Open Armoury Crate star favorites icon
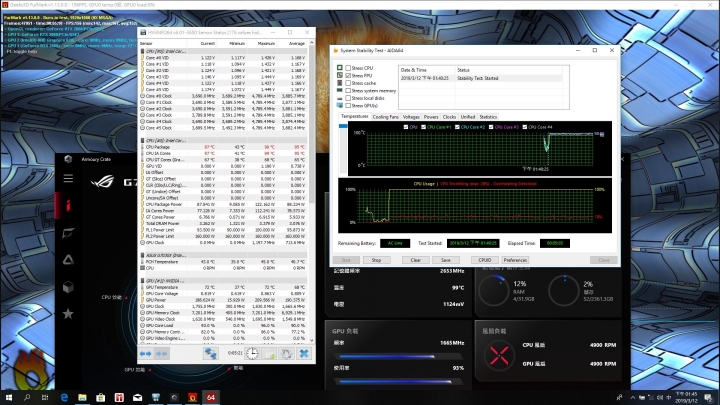The height and width of the screenshot is (405, 720). (68, 314)
